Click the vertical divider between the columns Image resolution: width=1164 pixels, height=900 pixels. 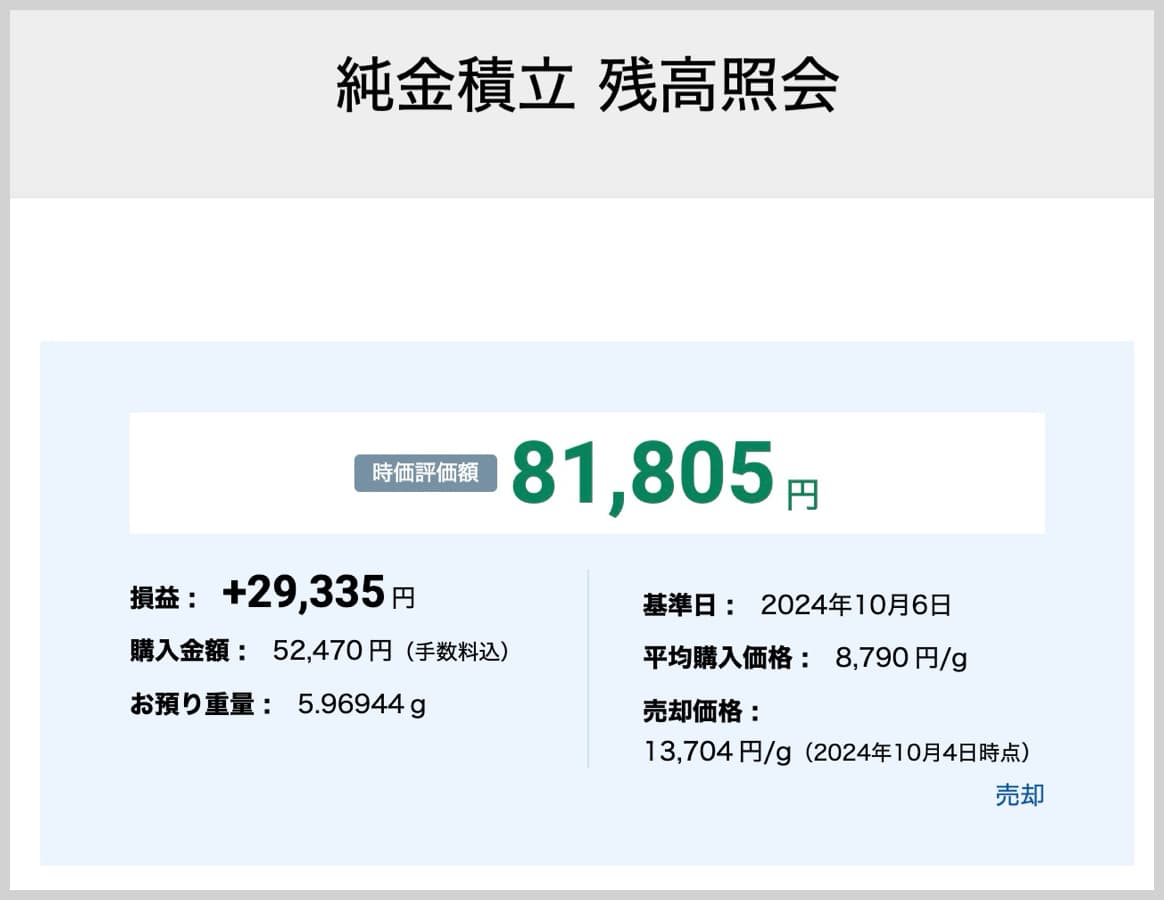click(588, 668)
